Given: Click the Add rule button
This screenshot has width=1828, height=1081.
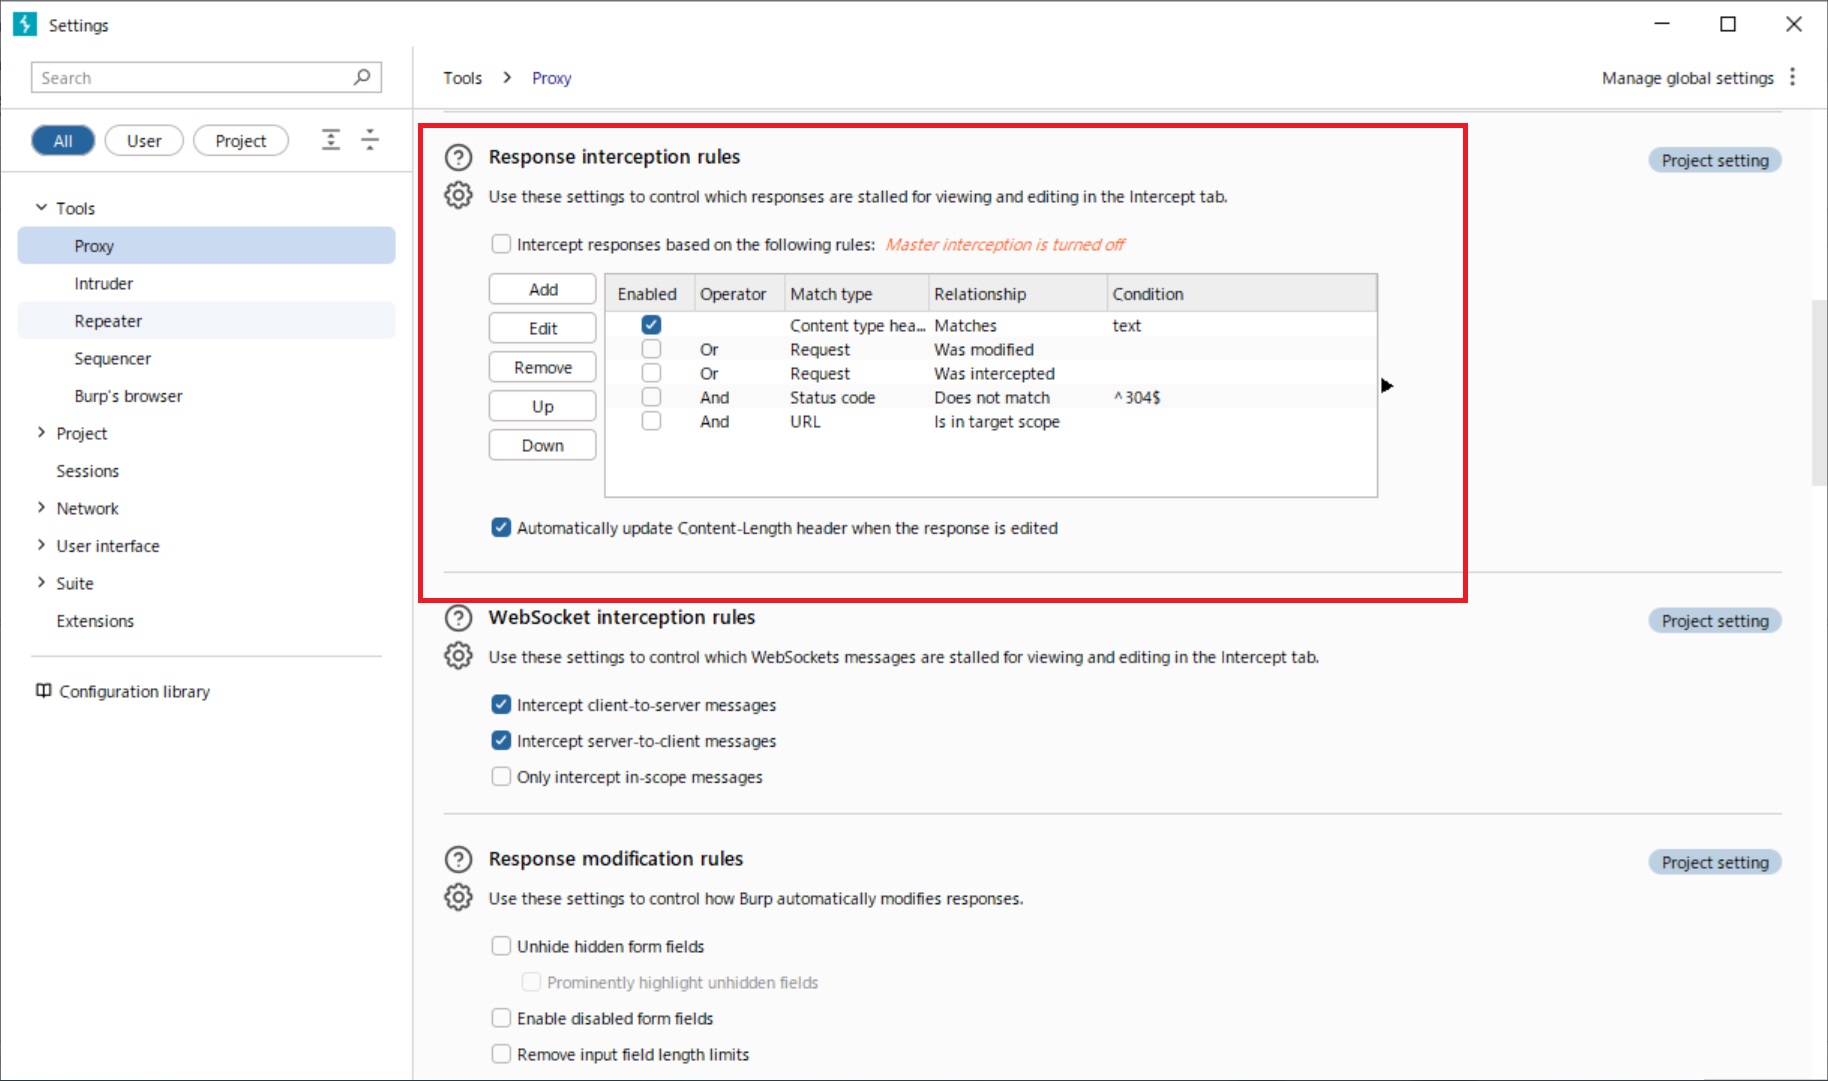Looking at the screenshot, I should click(543, 289).
